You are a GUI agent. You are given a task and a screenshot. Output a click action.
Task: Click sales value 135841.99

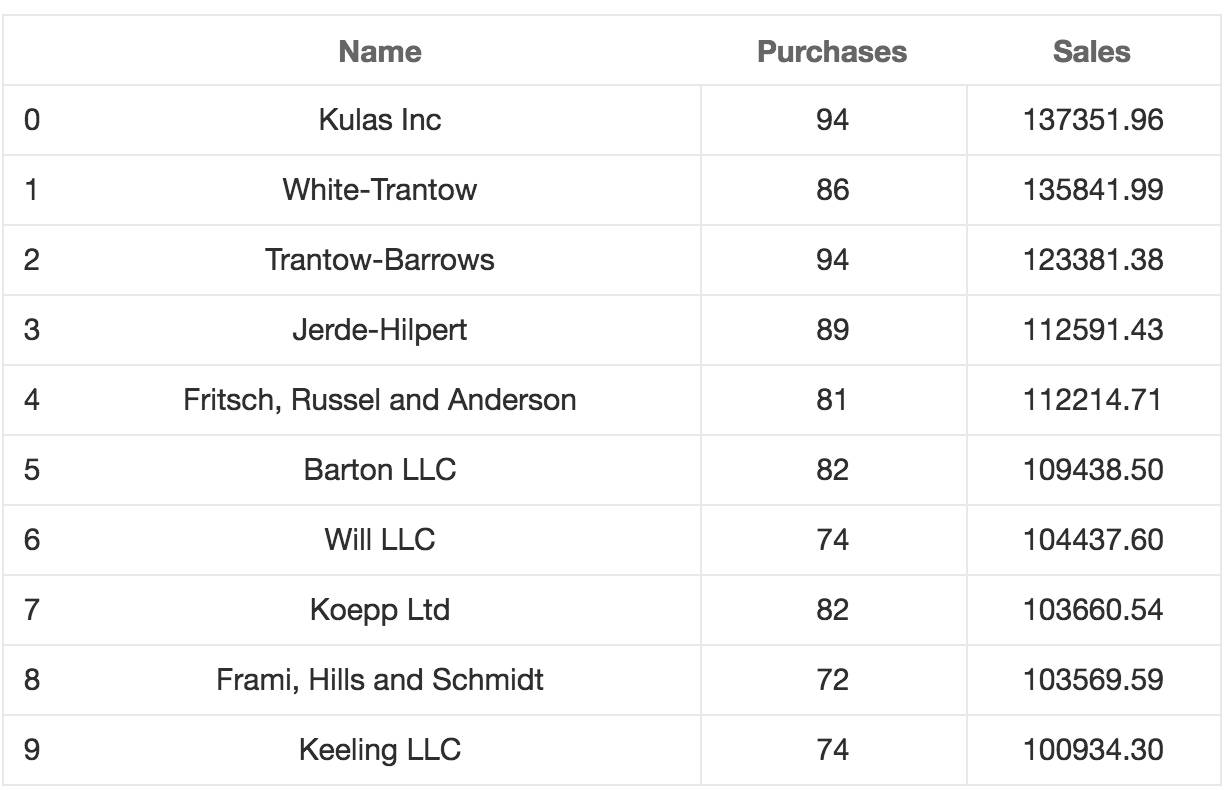(x=1093, y=190)
